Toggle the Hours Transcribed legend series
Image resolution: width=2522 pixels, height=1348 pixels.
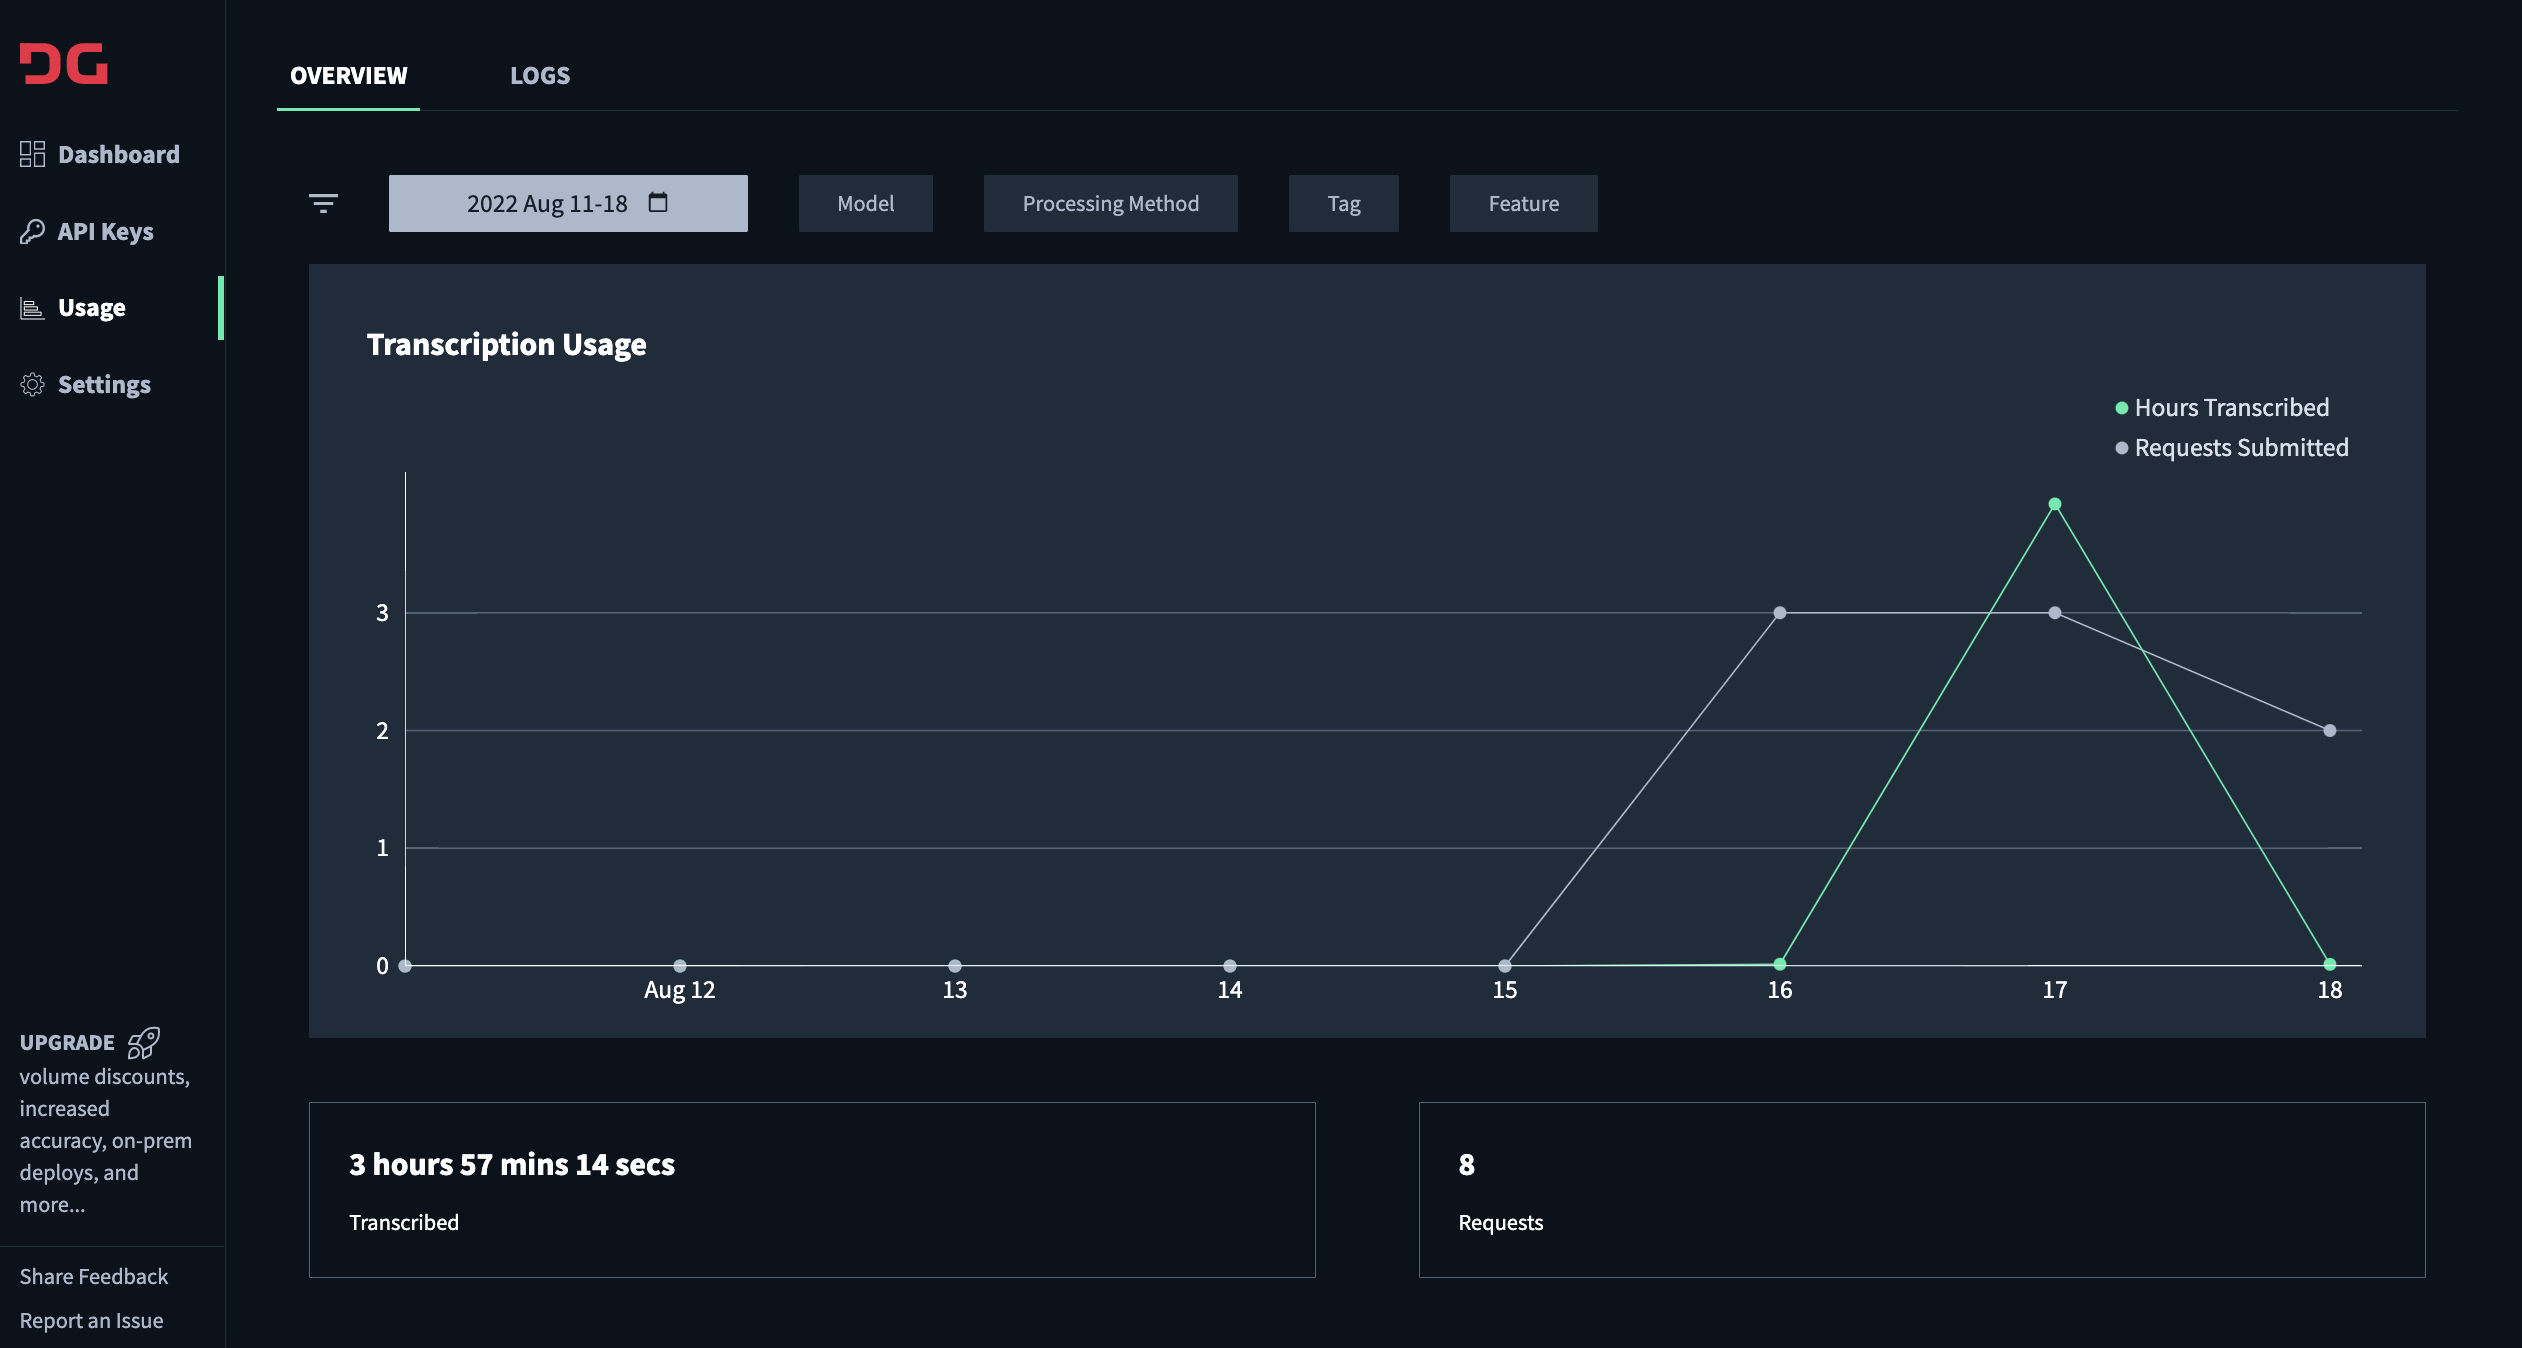[2231, 408]
